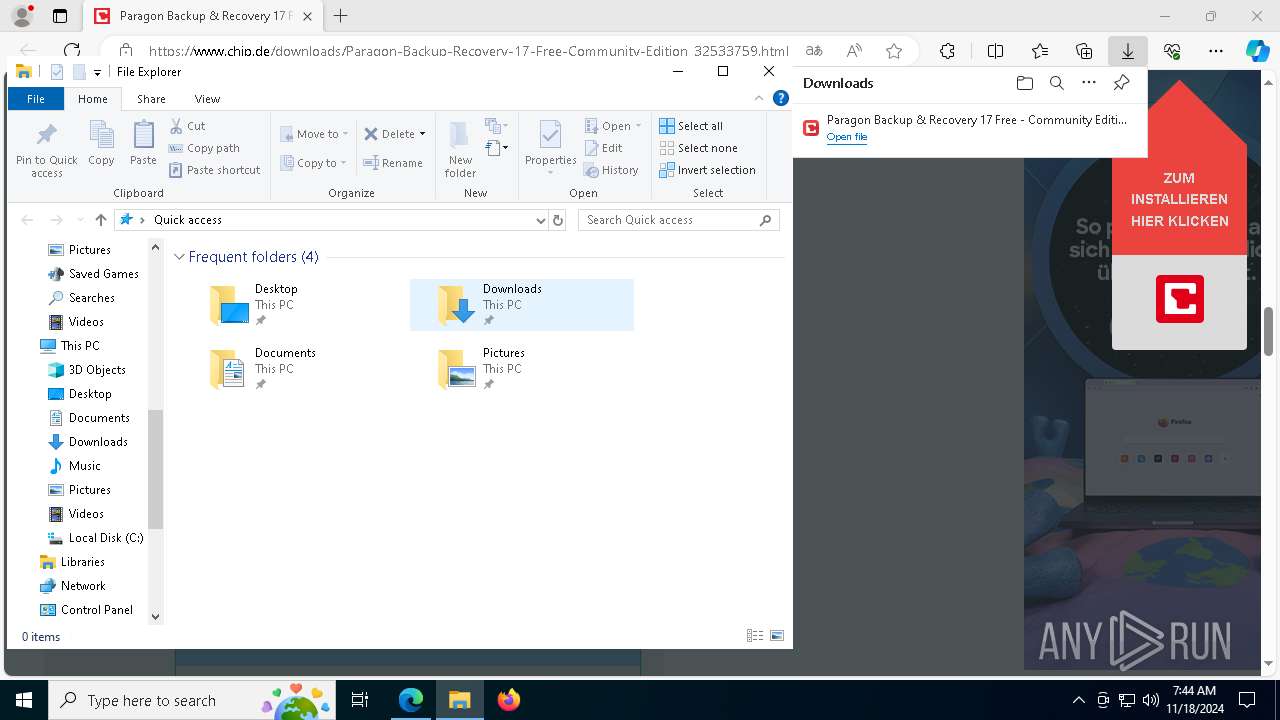Click Invert selection in ribbon
Screen dimensions: 1280x720
707,170
